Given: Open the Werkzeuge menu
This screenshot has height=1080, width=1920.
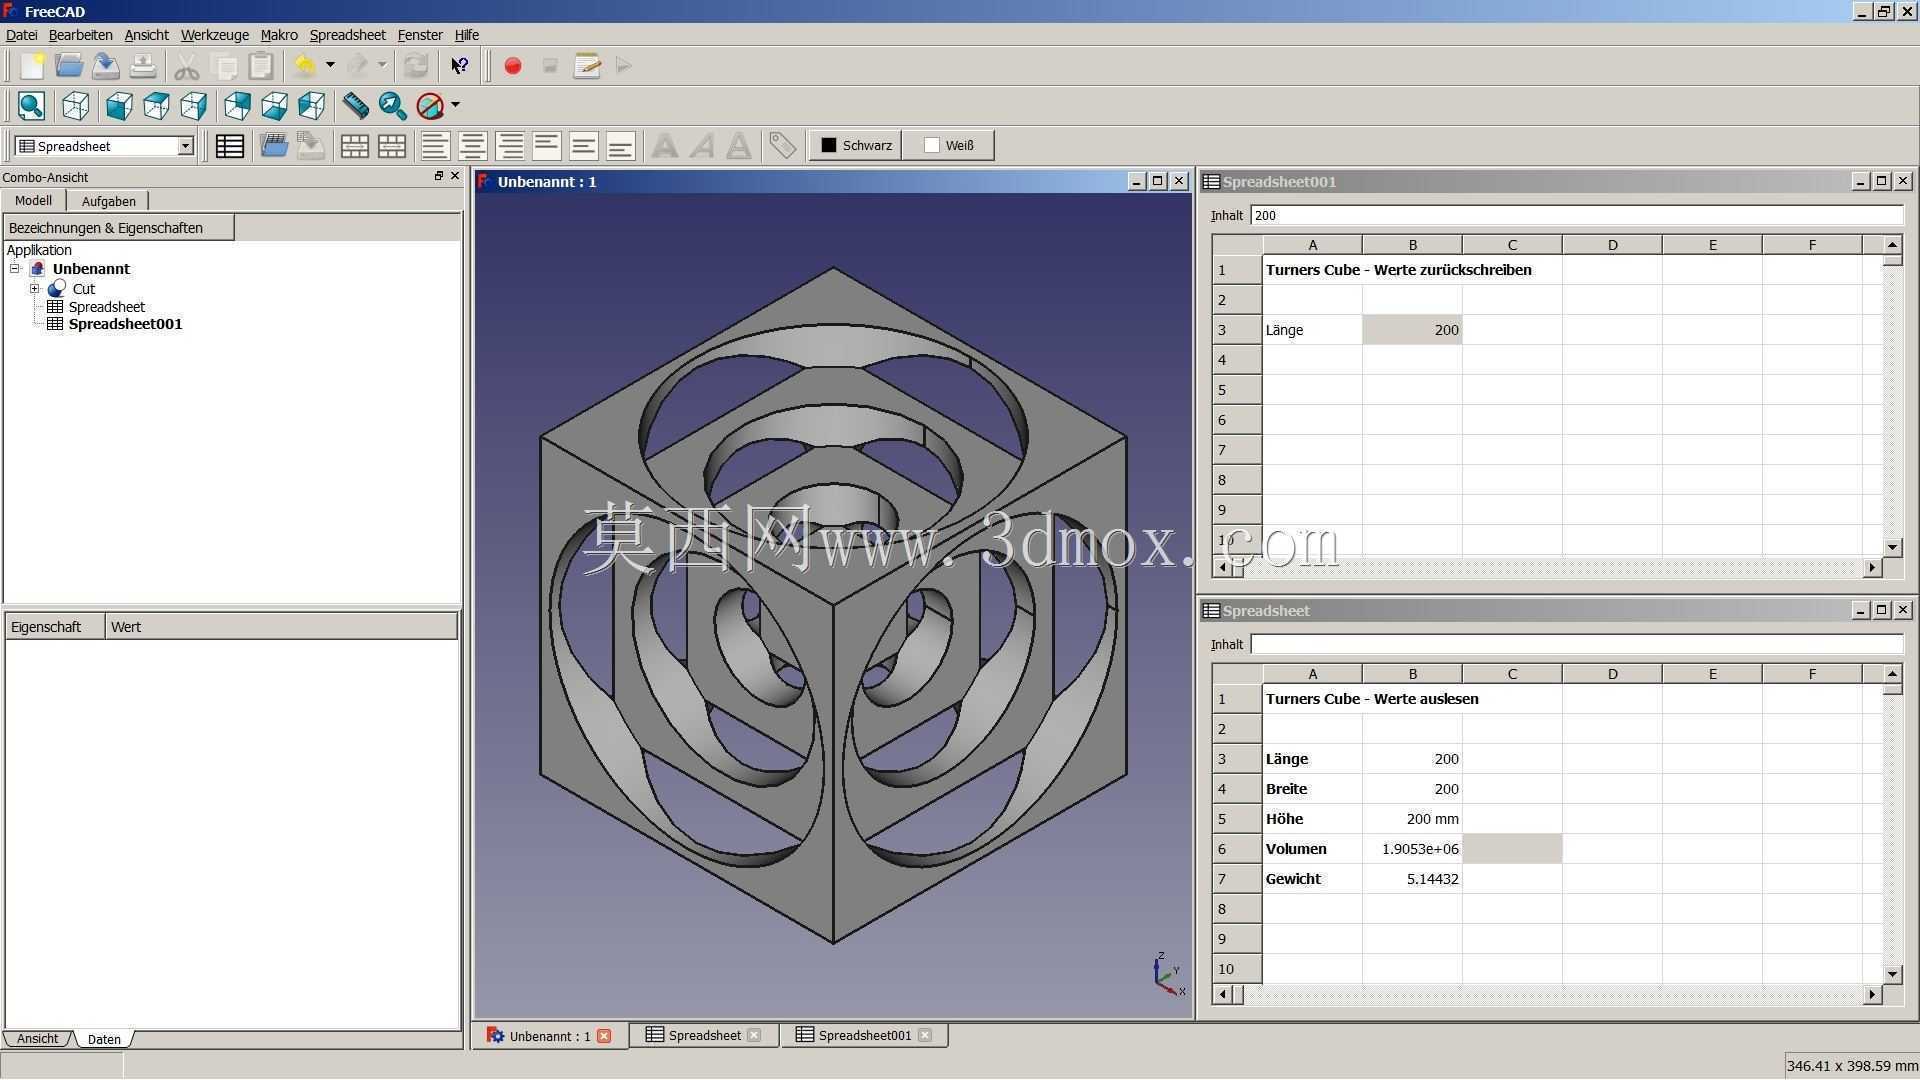Looking at the screenshot, I should coord(214,35).
